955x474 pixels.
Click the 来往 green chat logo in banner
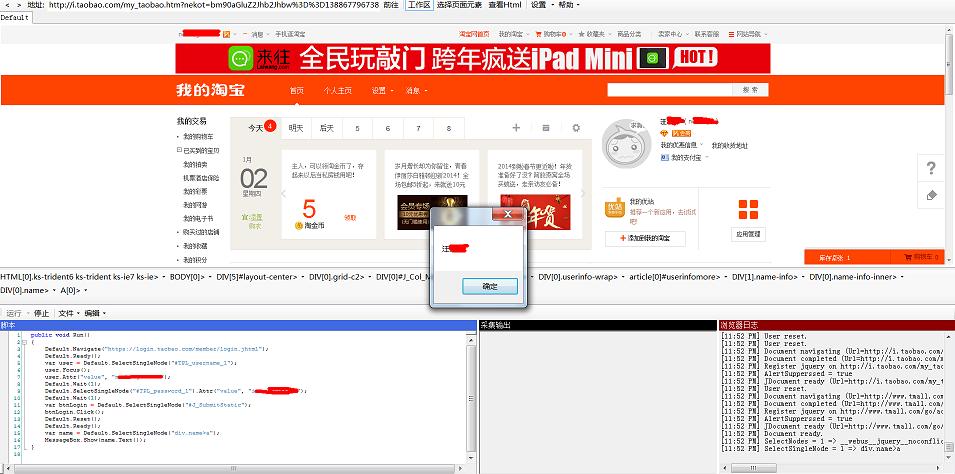pos(241,58)
